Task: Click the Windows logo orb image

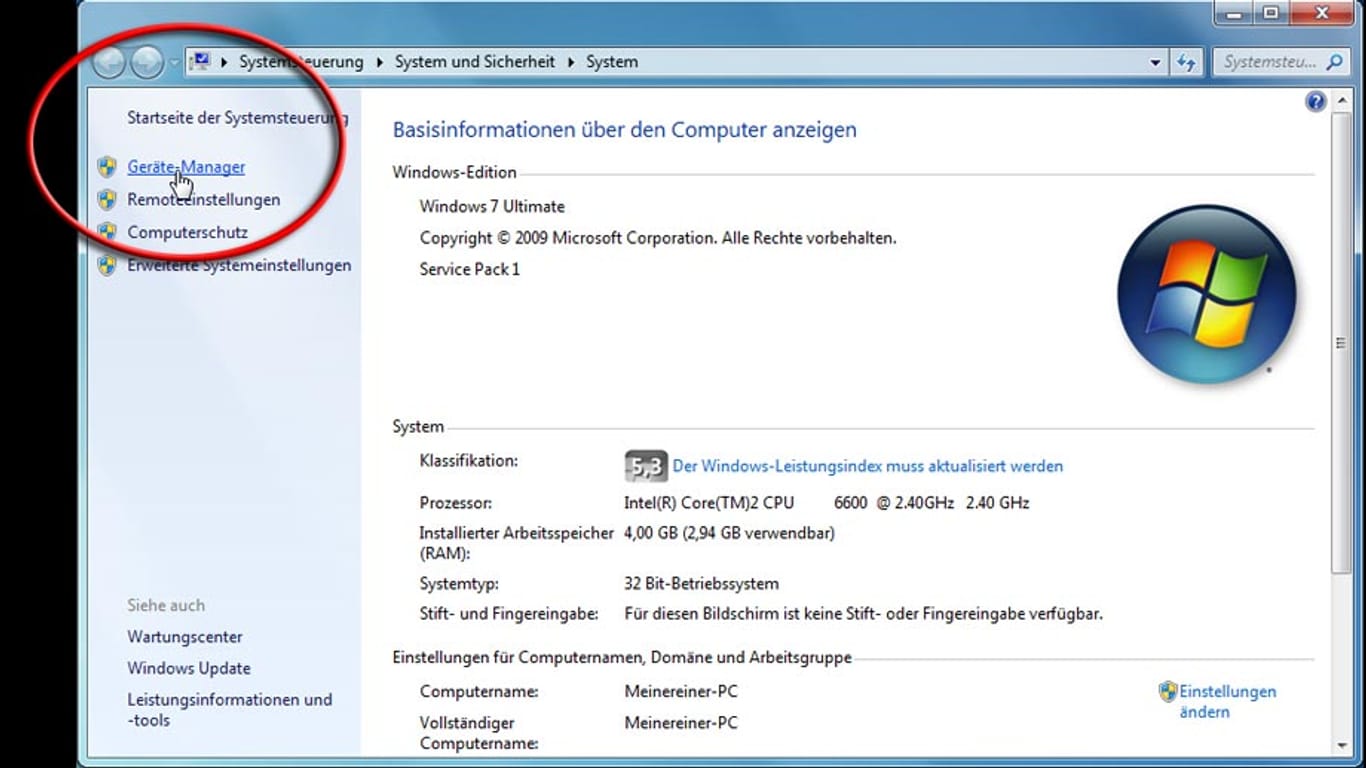Action: [1206, 294]
